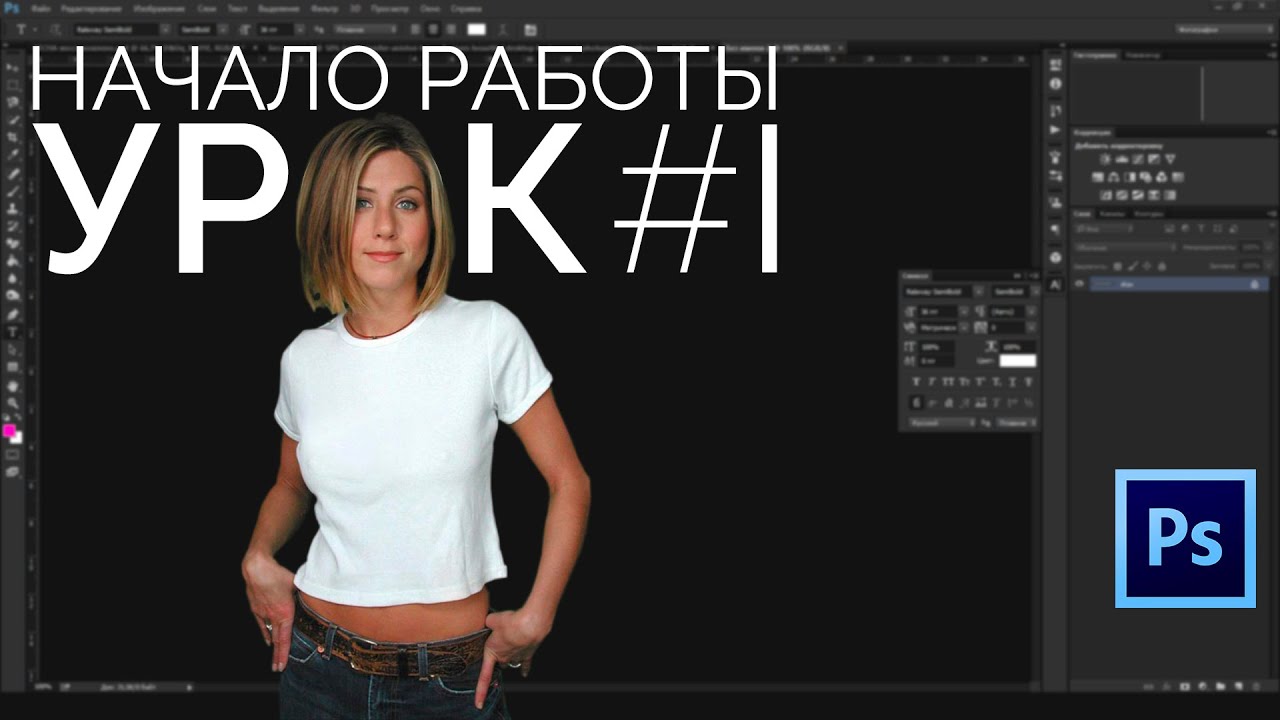Click the Create warped text icon

coord(503,29)
